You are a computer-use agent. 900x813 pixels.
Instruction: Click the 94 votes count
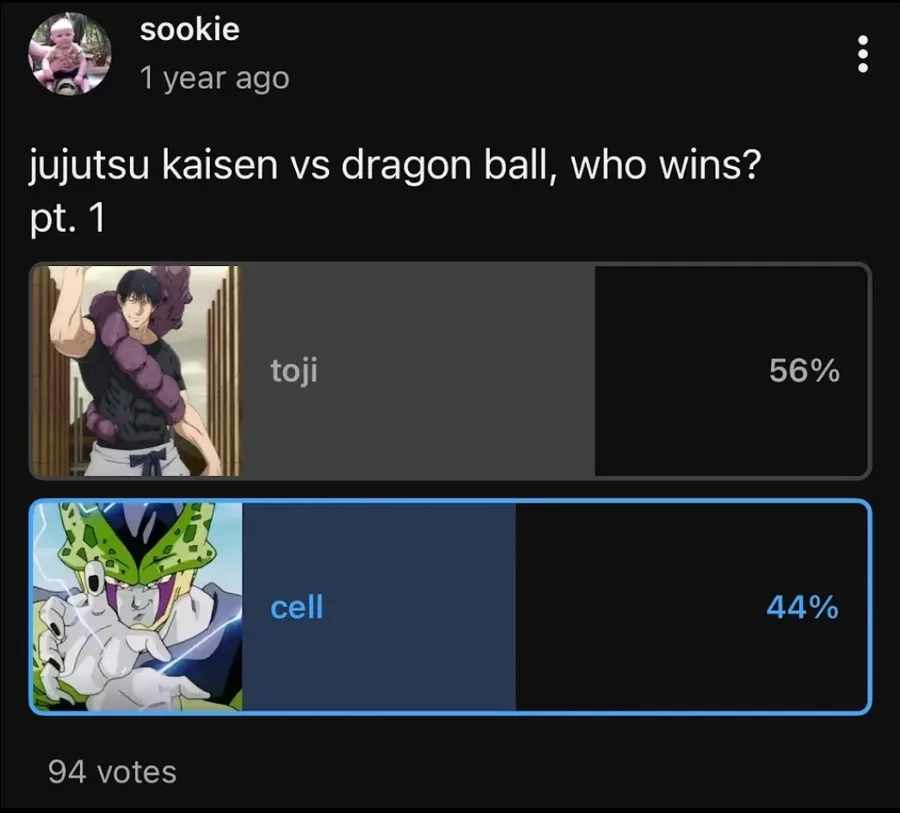[x=112, y=772]
